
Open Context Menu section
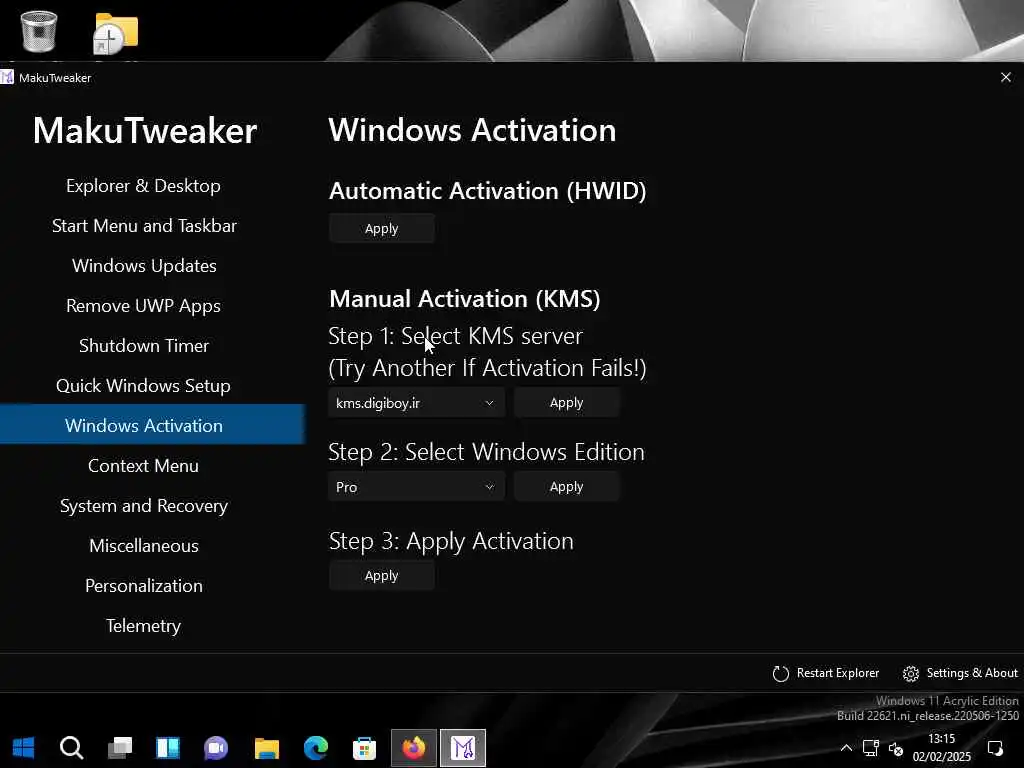[144, 466]
